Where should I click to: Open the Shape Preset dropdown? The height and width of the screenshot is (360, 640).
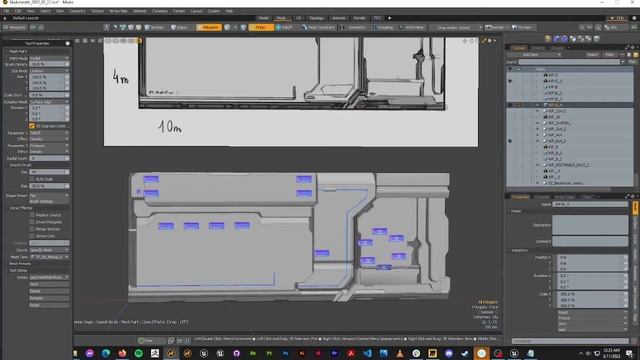point(49,196)
